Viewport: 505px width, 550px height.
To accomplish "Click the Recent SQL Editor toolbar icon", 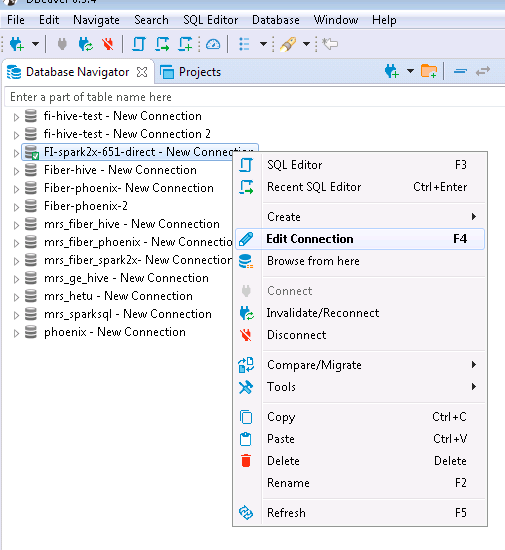I will click(162, 44).
